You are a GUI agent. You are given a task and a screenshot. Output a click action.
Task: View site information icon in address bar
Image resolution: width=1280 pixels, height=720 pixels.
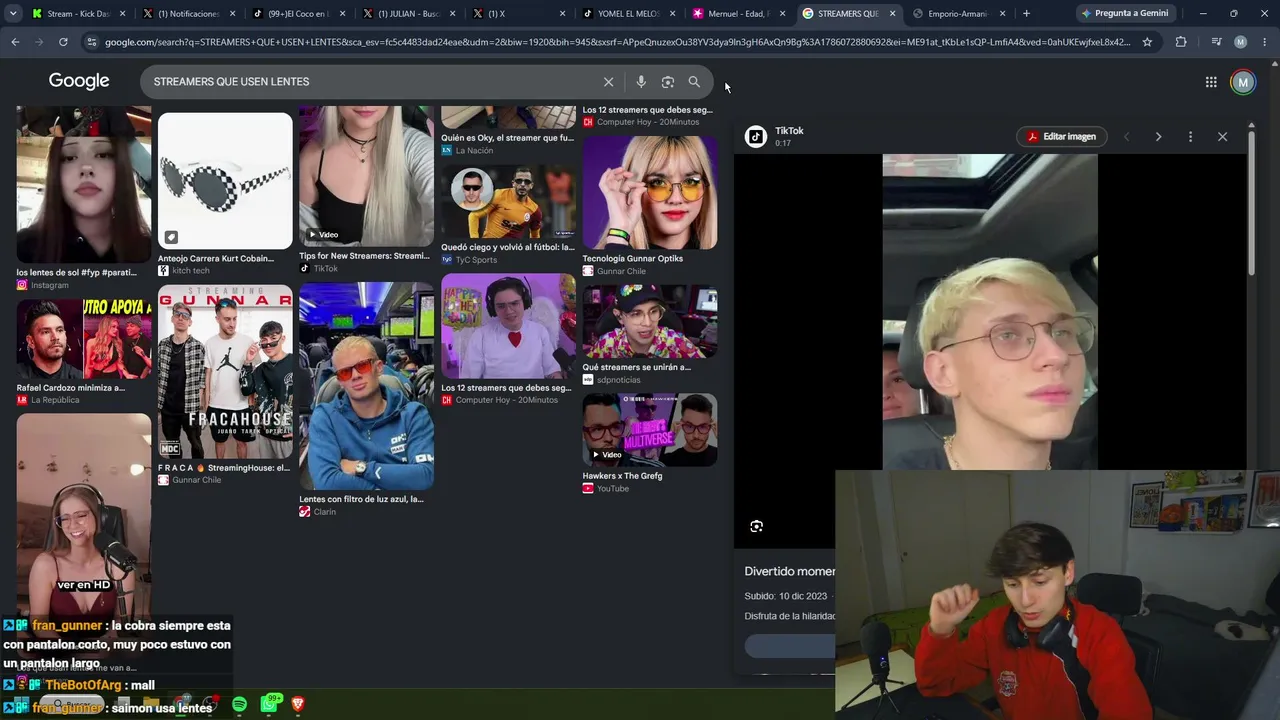click(92, 42)
